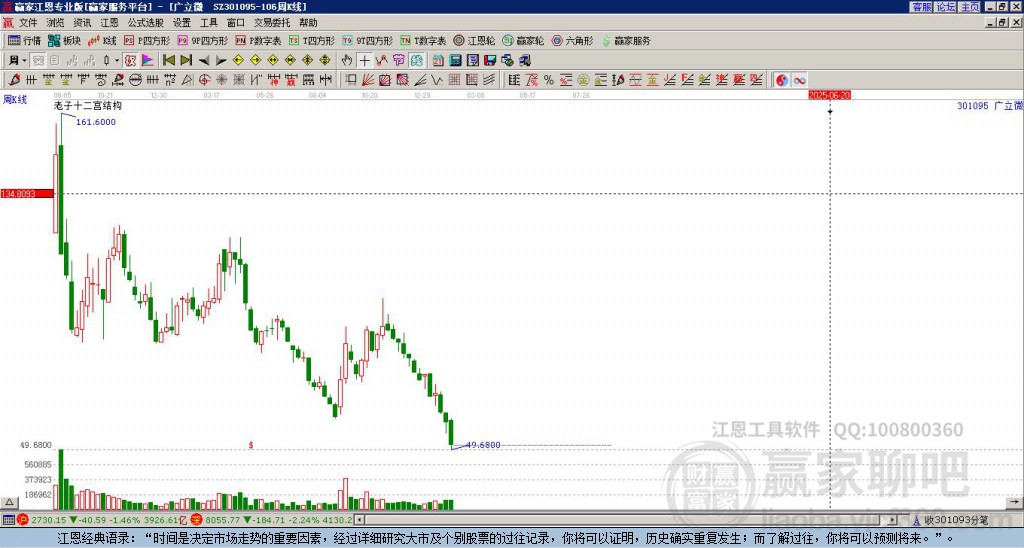Image resolution: width=1024 pixels, height=548 pixels.
Task: Open the 浏览 menu
Action: click(x=55, y=23)
